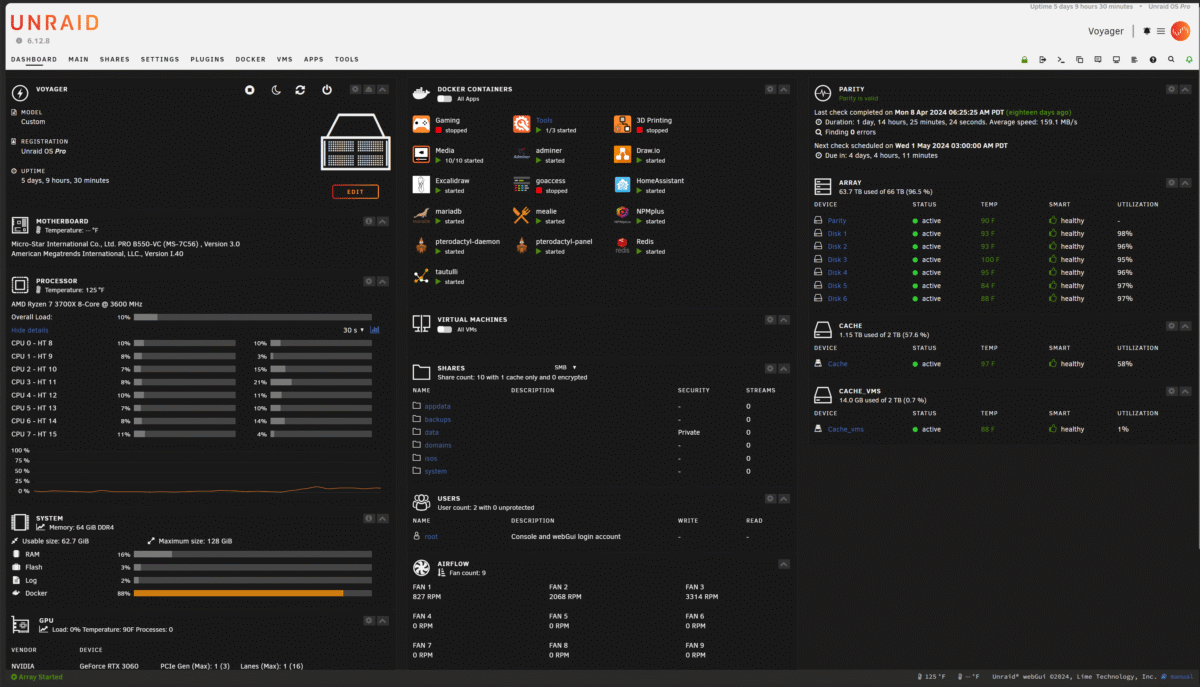Click the EDIT button on the server image
Screen dimensions: 1200x687
coord(355,191)
